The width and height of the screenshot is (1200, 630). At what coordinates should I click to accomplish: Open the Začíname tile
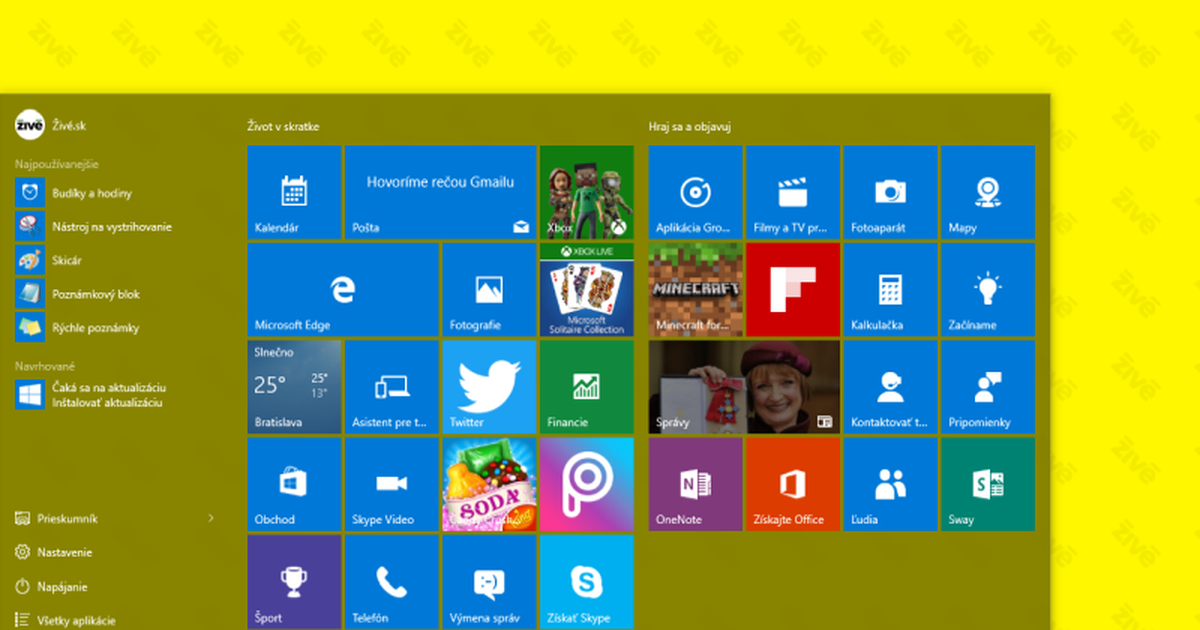(988, 289)
